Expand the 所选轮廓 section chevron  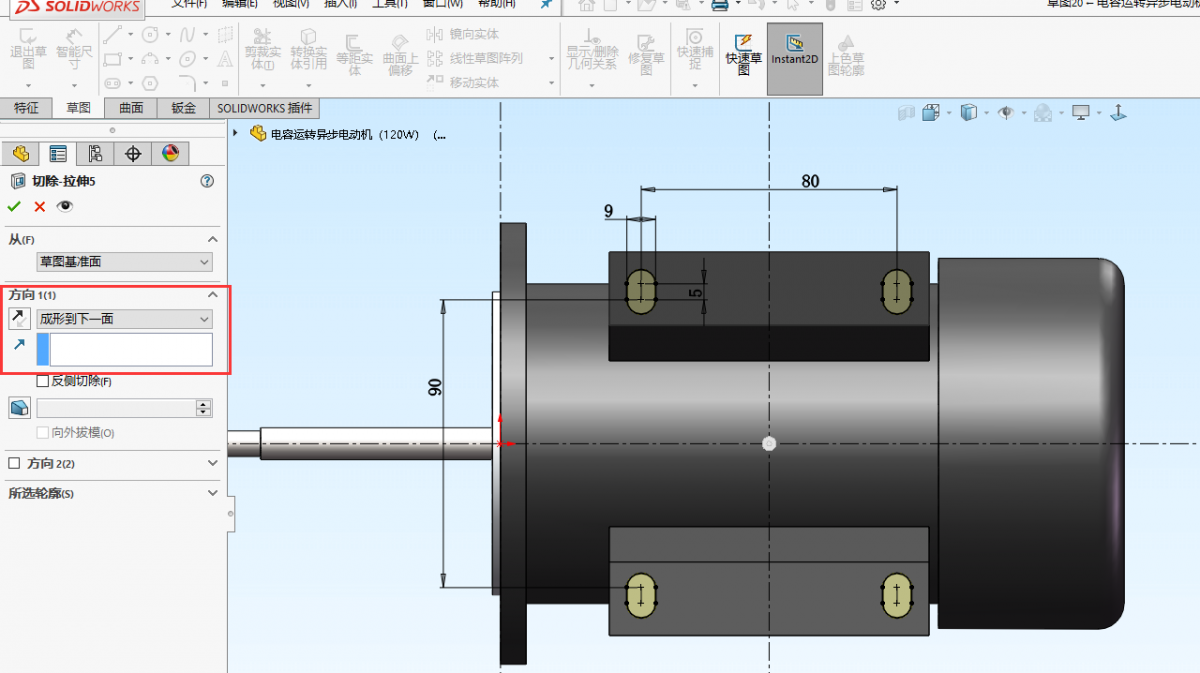[x=212, y=493]
